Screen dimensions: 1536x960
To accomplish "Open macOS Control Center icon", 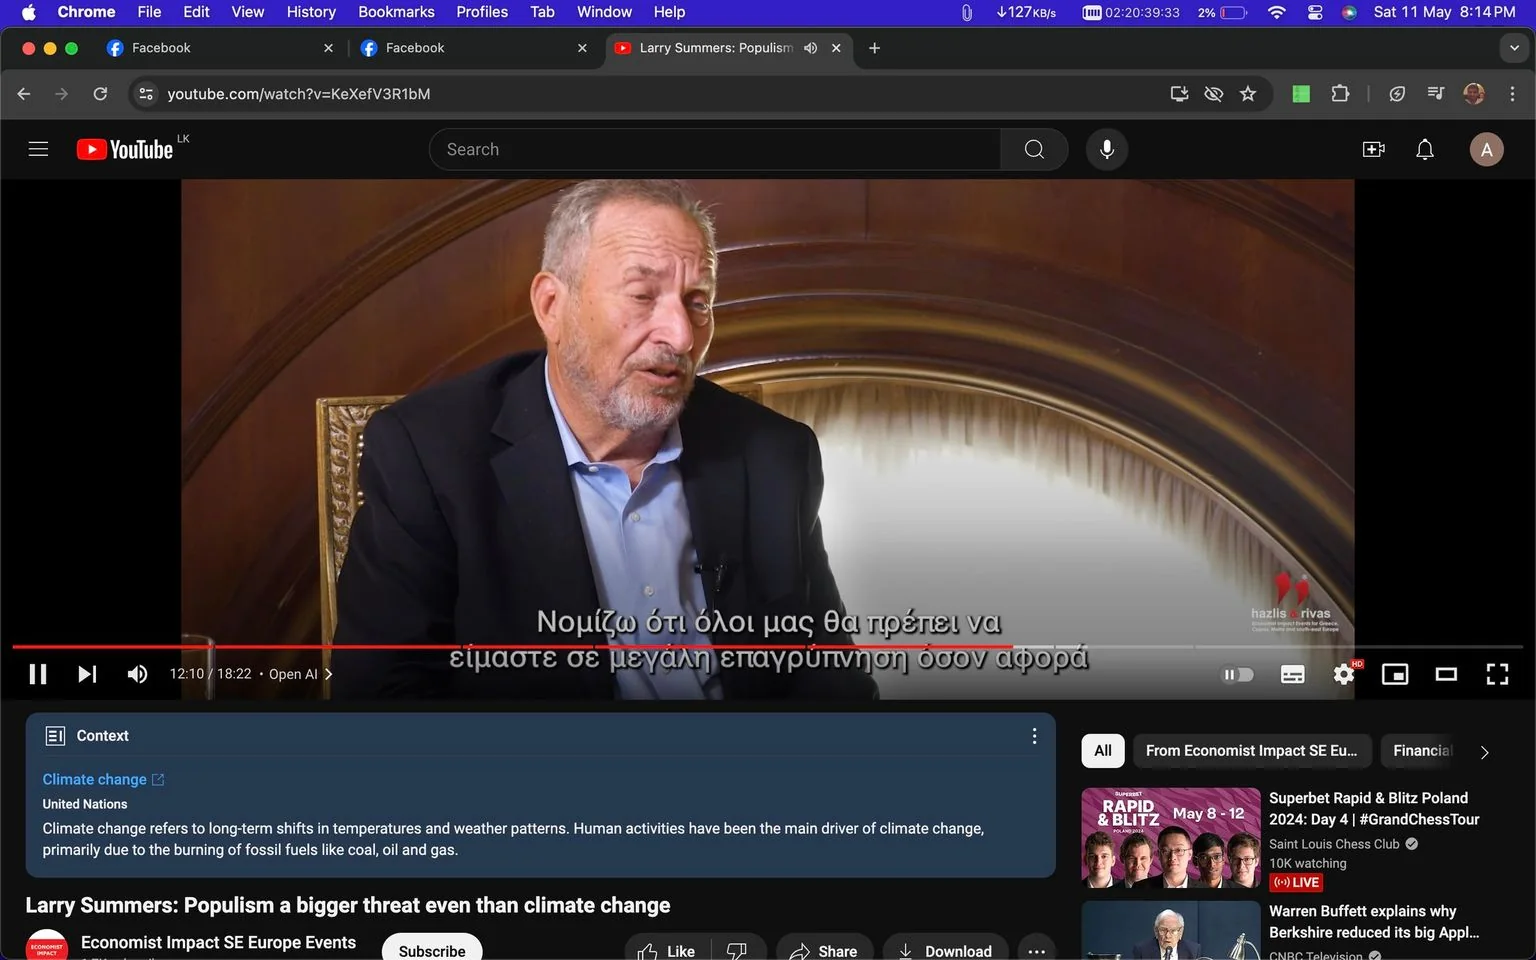I will click(1315, 12).
